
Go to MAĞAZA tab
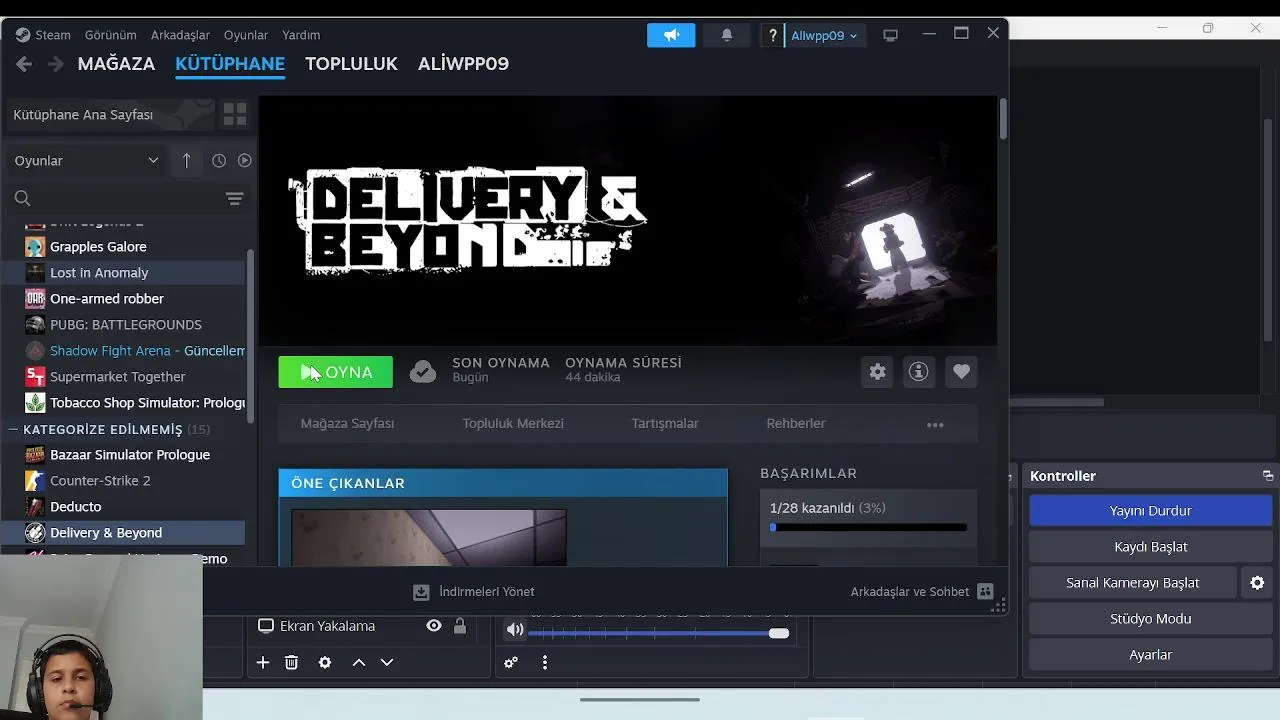[x=116, y=64]
